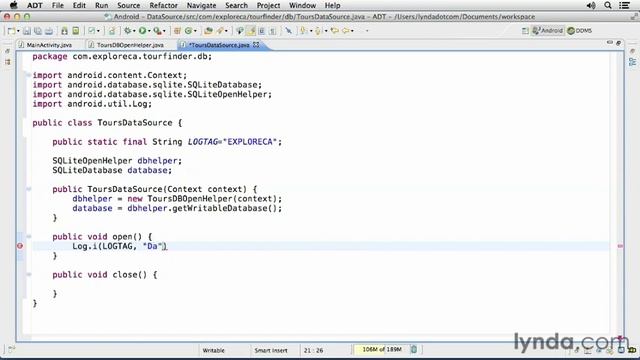Switch to the DDMS perspective
The image size is (640, 360).
[580, 31]
